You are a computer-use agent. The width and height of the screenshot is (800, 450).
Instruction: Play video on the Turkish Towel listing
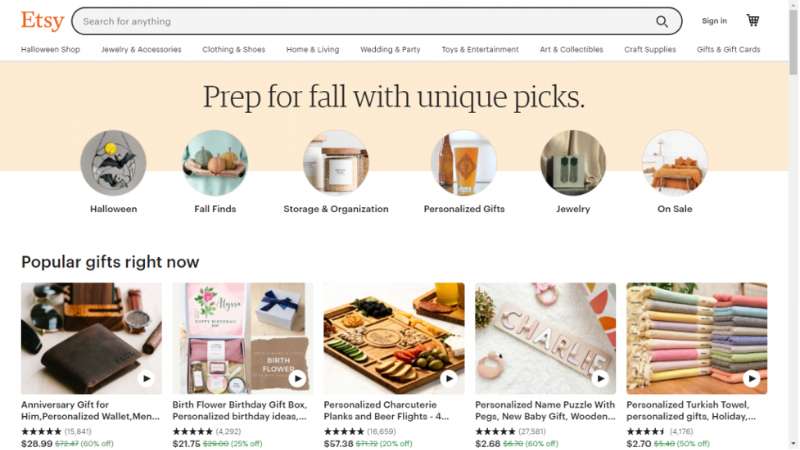coord(751,379)
